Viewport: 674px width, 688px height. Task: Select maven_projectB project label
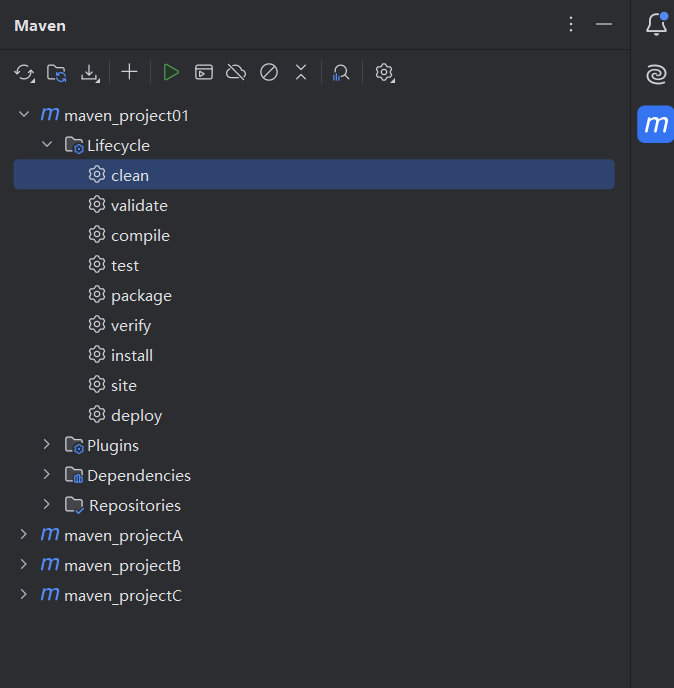click(x=122, y=566)
